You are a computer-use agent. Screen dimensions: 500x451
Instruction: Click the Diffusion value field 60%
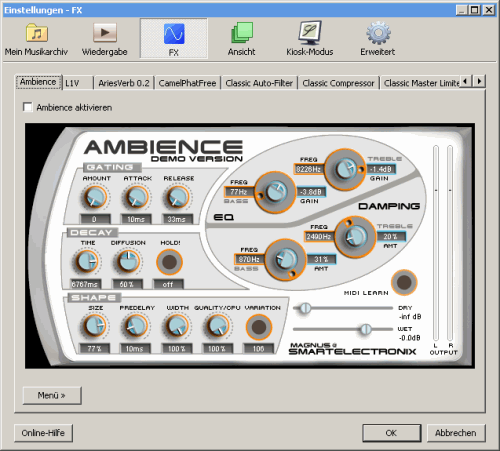coord(127,284)
